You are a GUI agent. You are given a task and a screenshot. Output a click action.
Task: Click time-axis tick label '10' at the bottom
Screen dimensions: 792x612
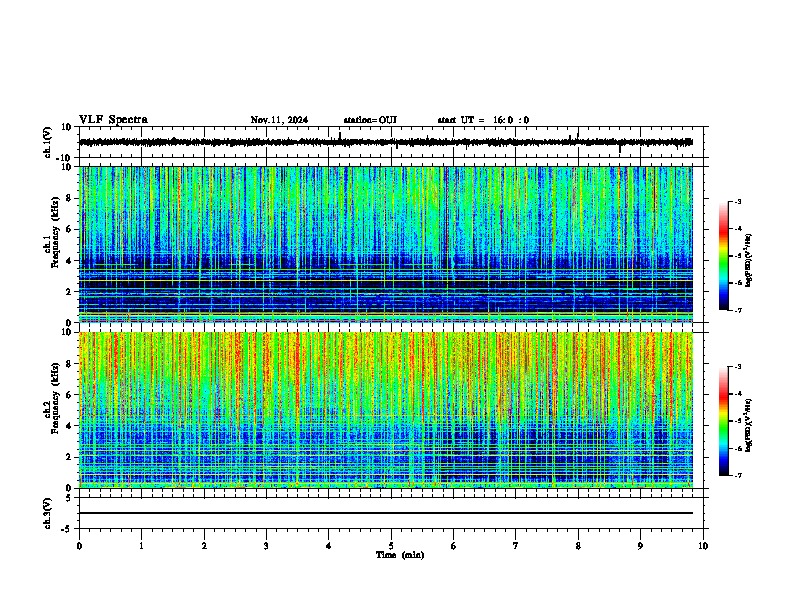(x=703, y=546)
